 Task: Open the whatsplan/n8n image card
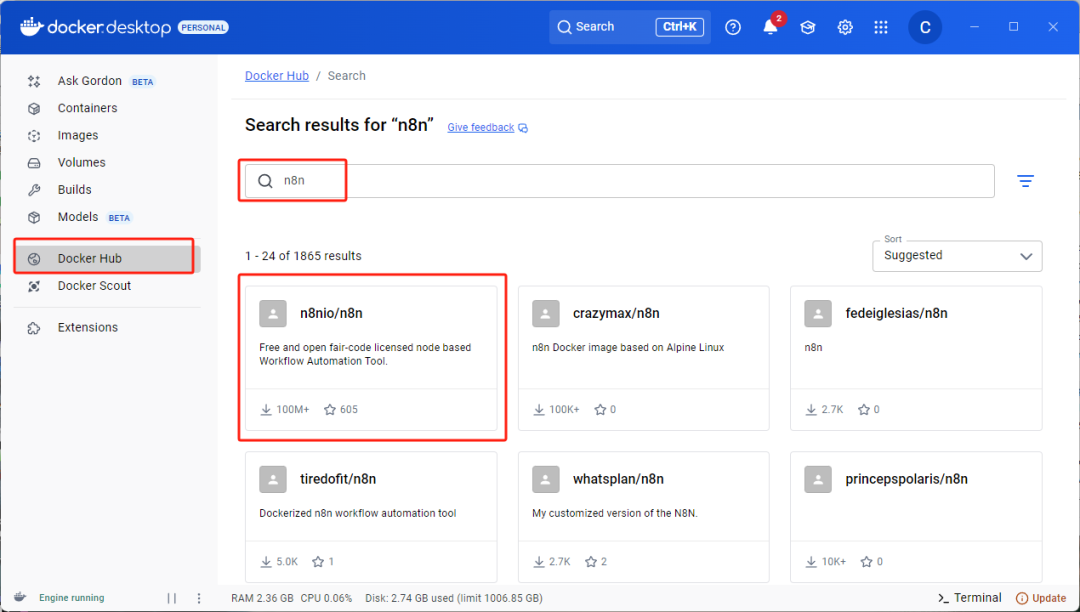coord(643,517)
